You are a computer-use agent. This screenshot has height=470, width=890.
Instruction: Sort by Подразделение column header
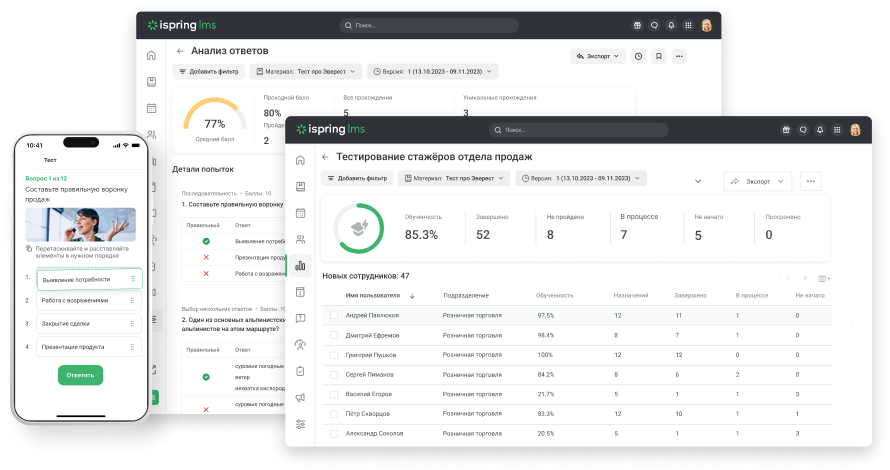click(466, 295)
